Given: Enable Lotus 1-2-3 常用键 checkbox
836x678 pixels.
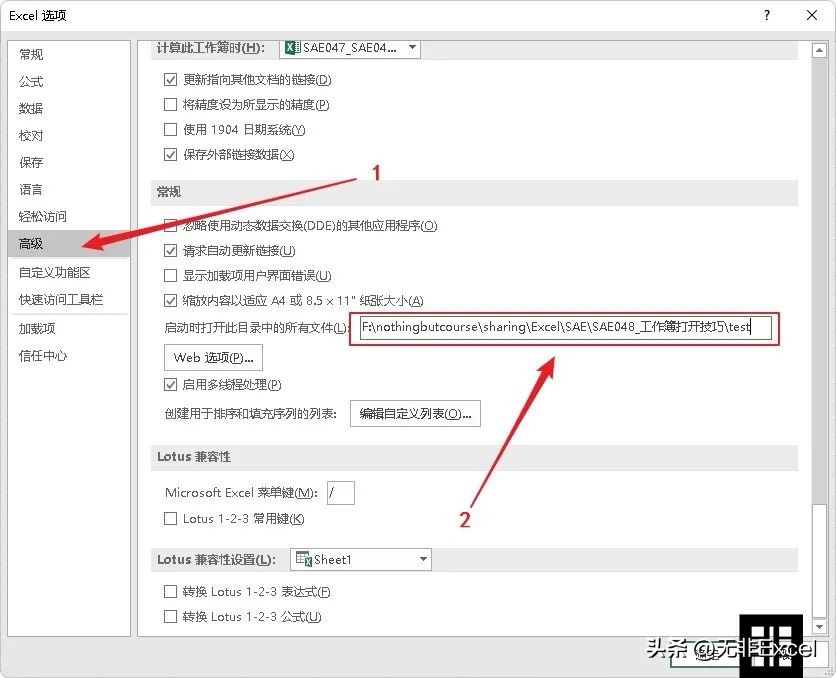Looking at the screenshot, I should [170, 519].
